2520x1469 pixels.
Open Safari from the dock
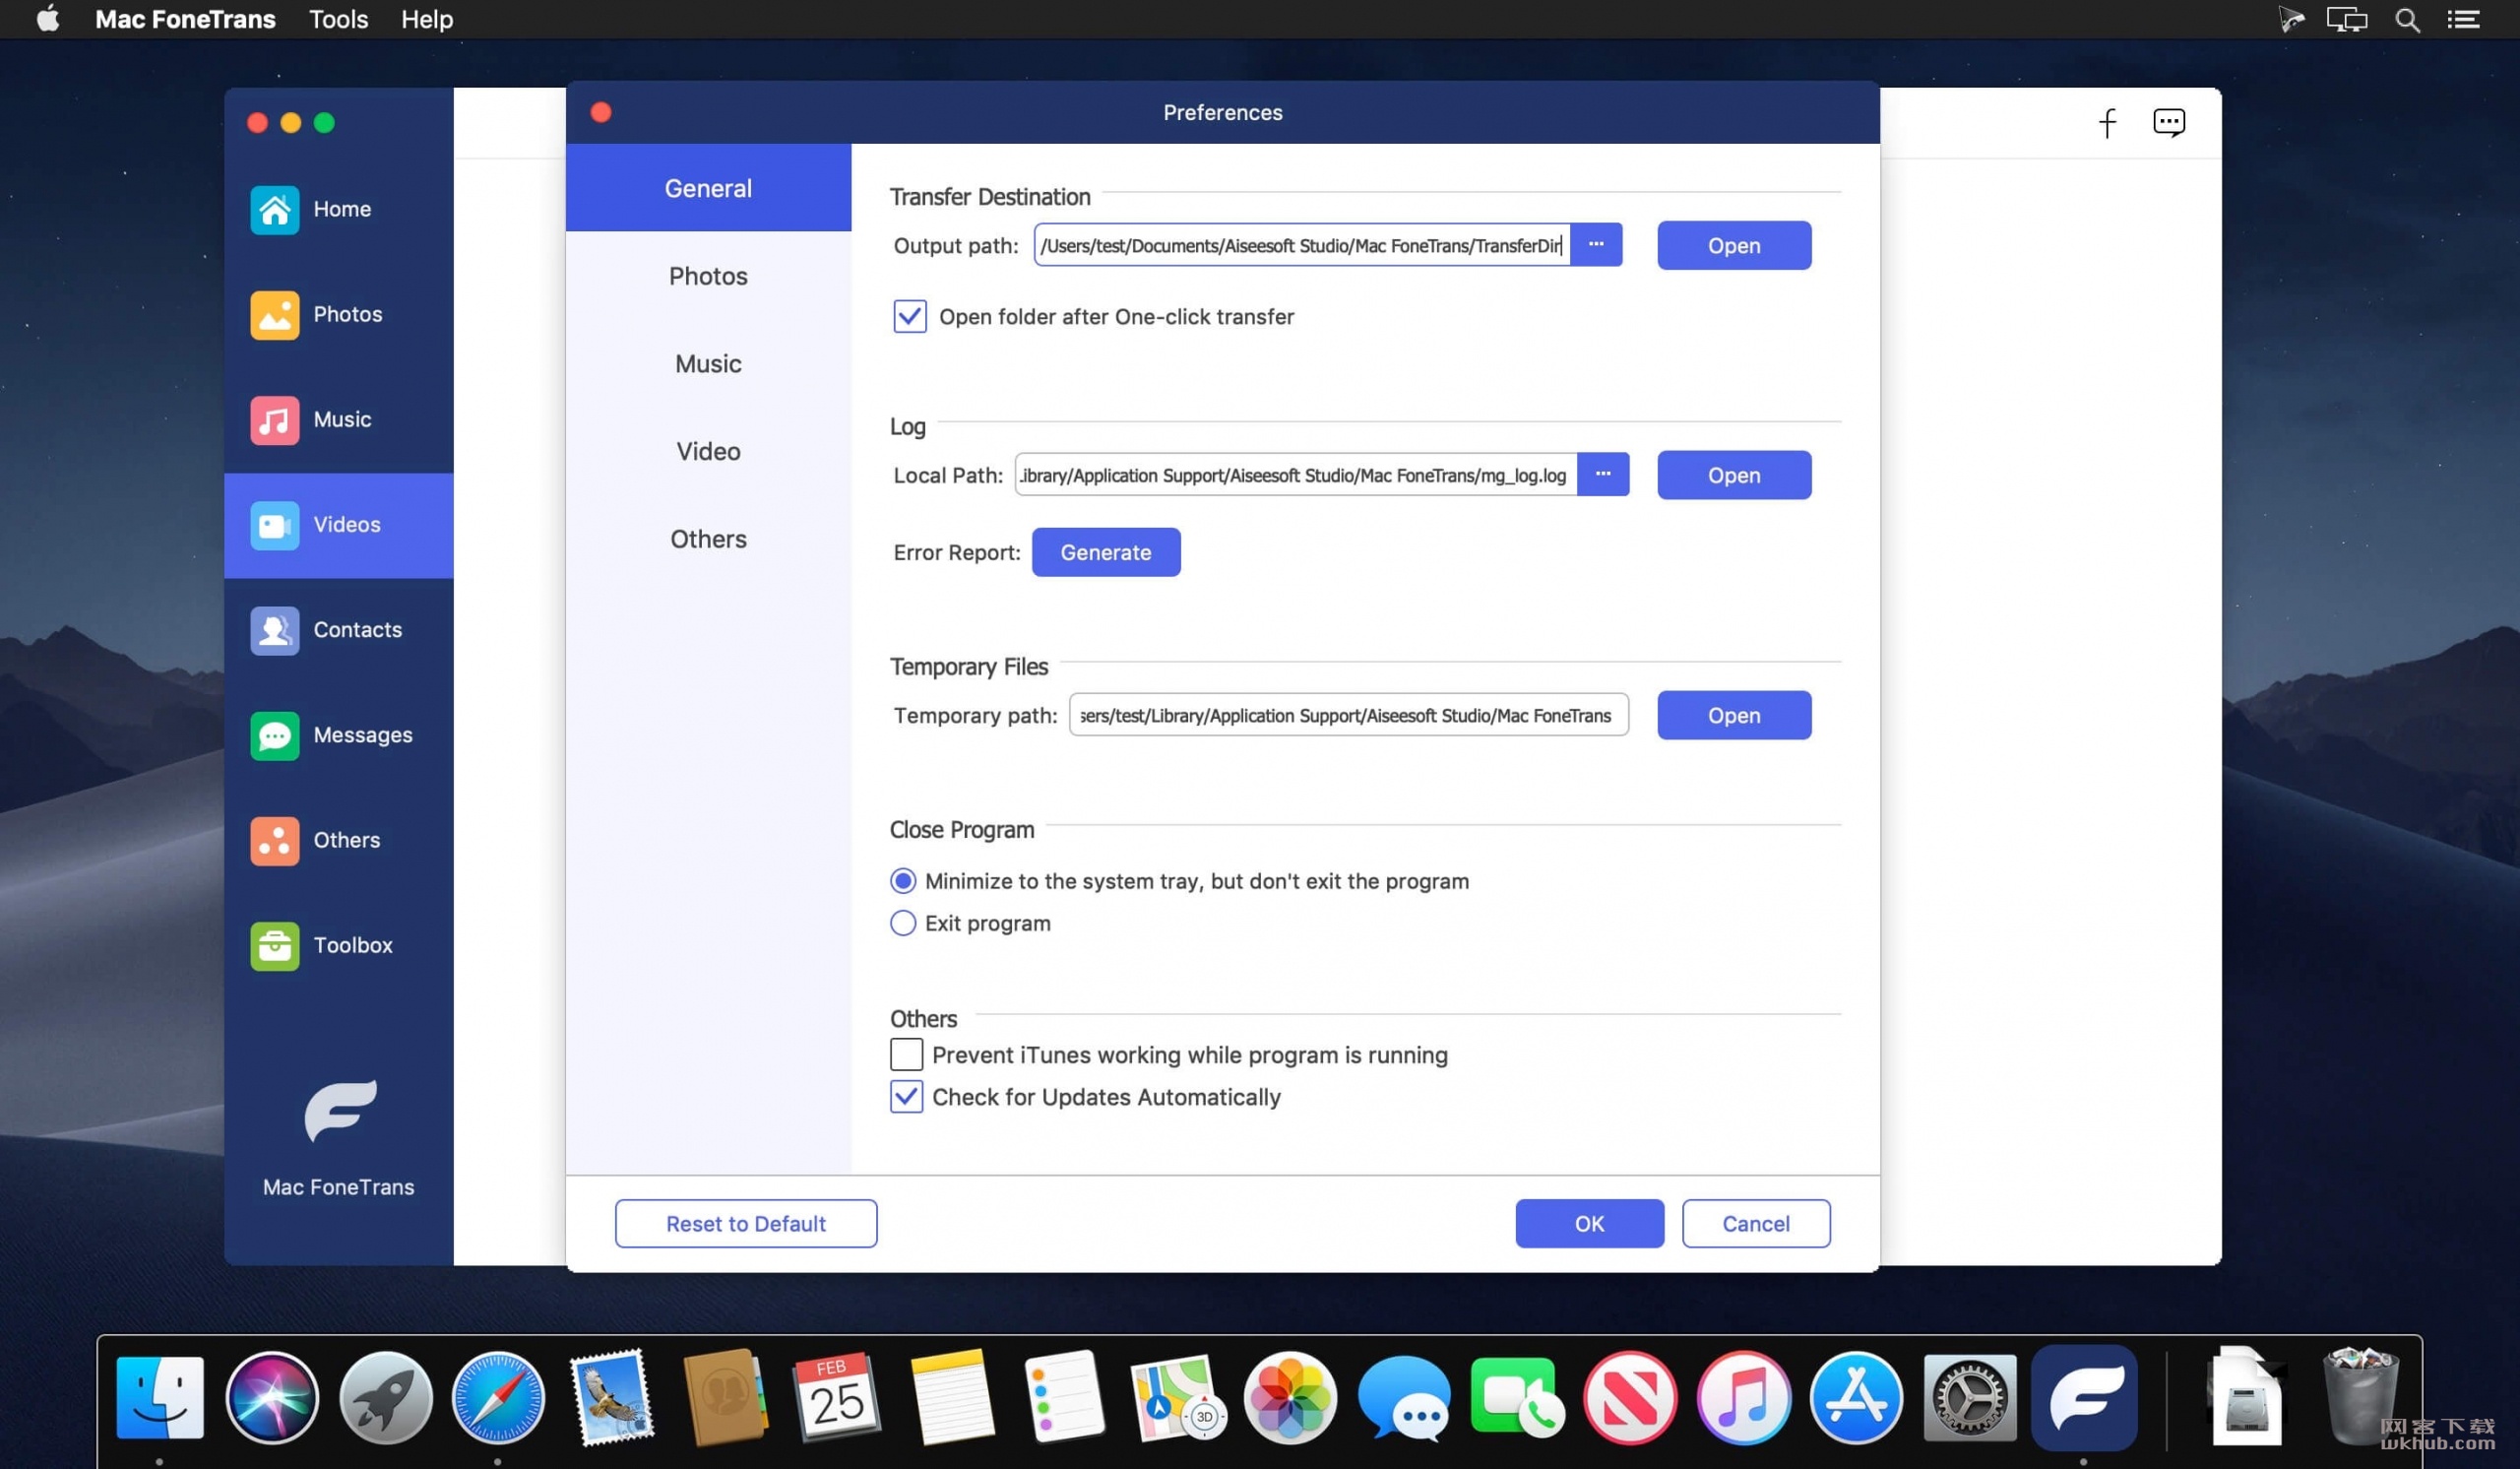(x=498, y=1397)
